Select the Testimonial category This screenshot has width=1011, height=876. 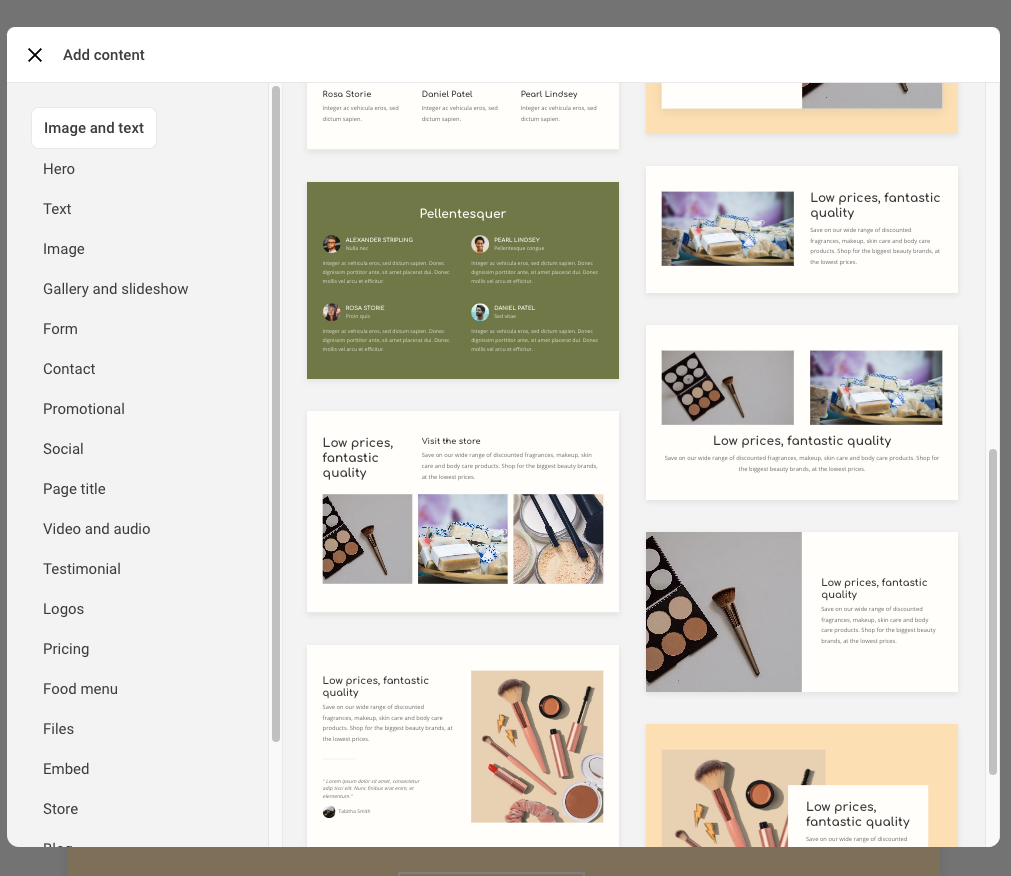point(82,569)
